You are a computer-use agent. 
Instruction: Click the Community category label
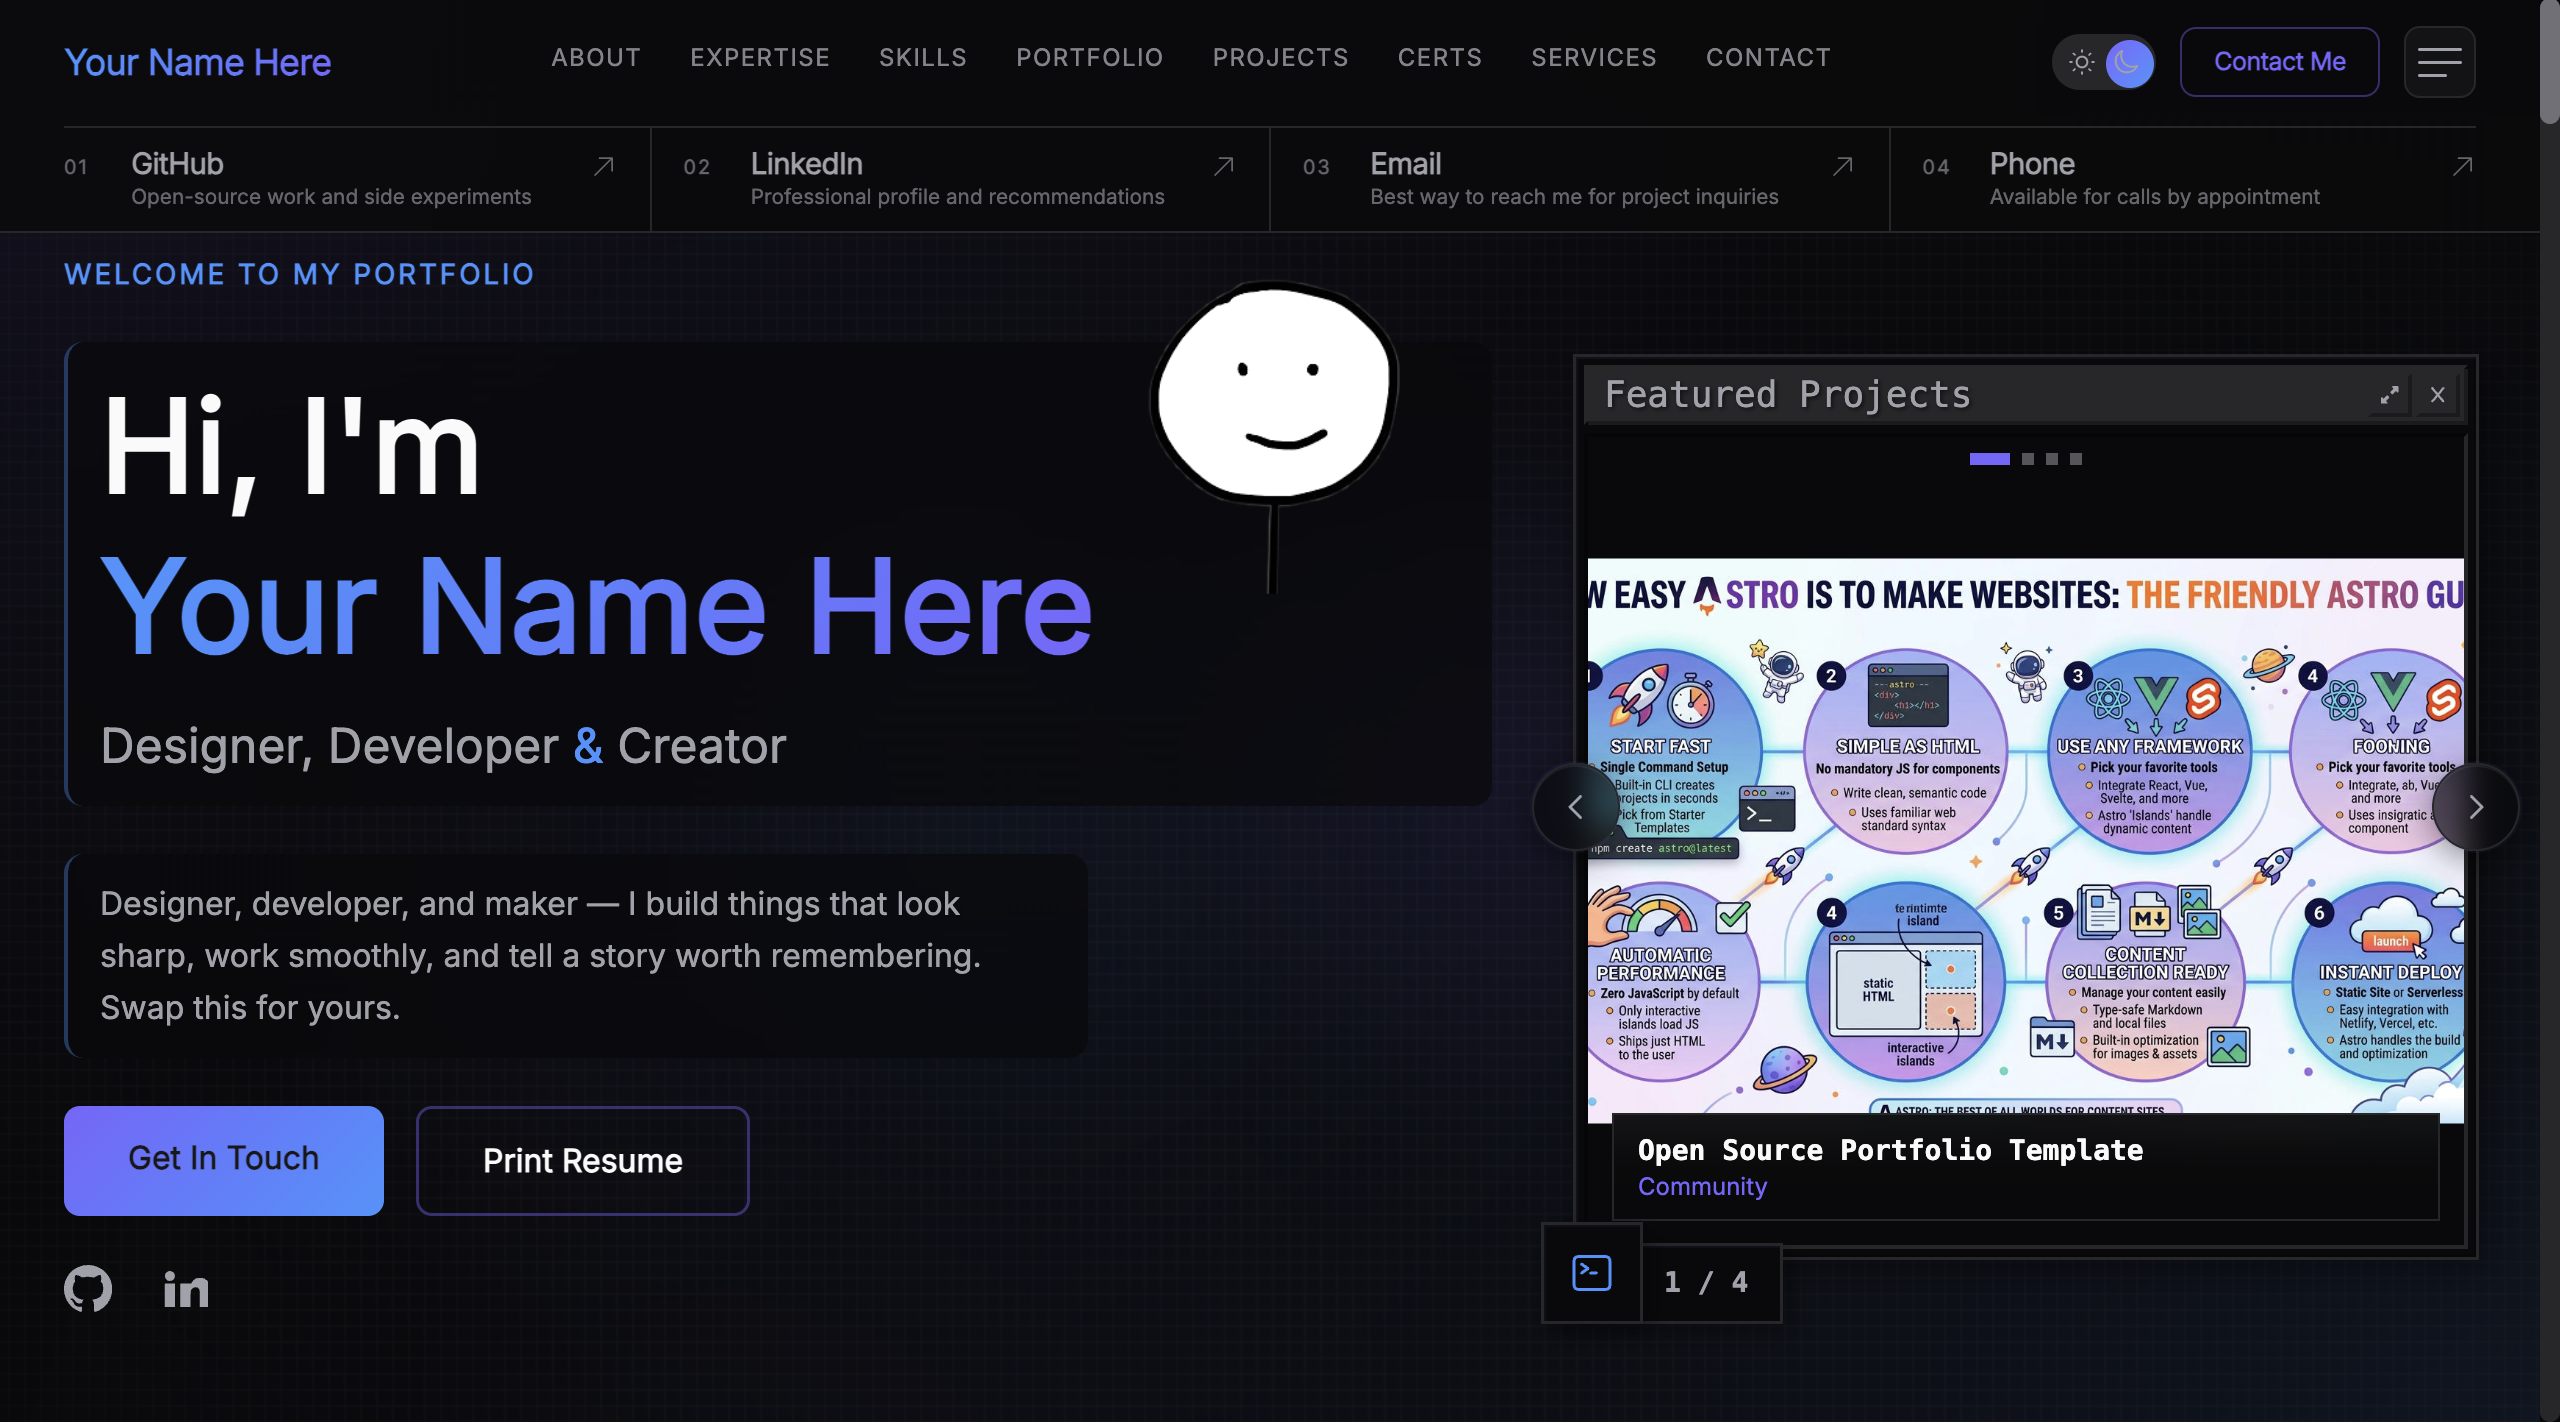click(x=1702, y=1187)
